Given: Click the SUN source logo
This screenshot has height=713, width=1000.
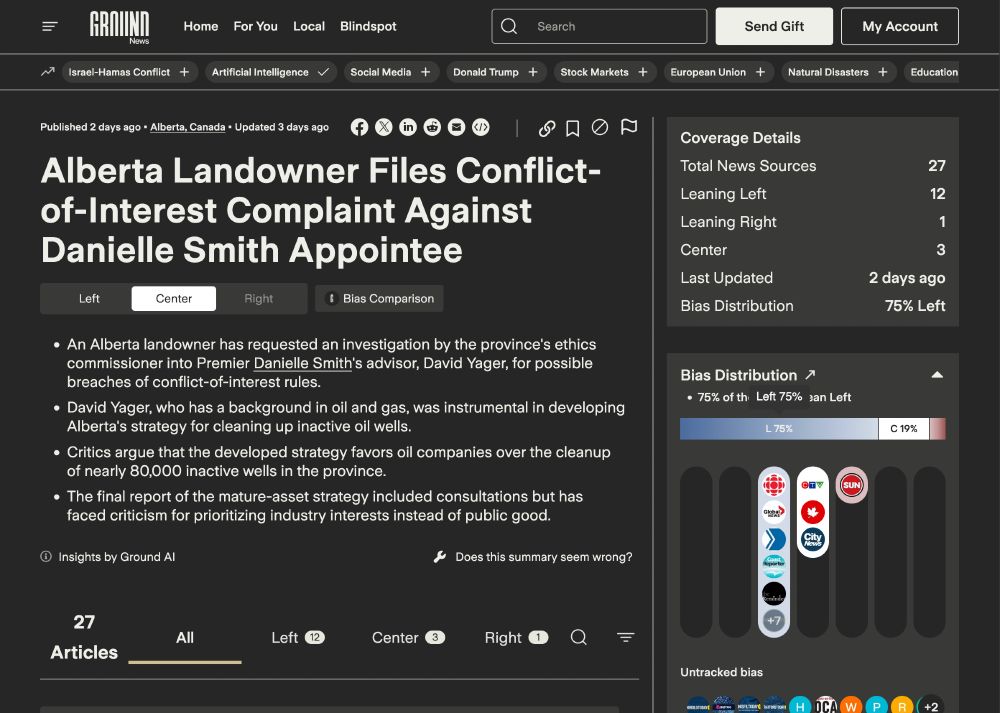Looking at the screenshot, I should (x=851, y=485).
